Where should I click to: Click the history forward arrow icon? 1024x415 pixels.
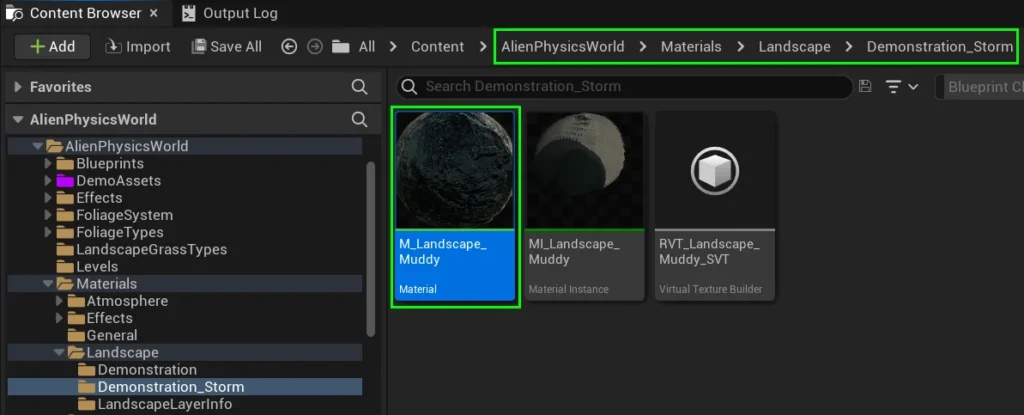(314, 47)
